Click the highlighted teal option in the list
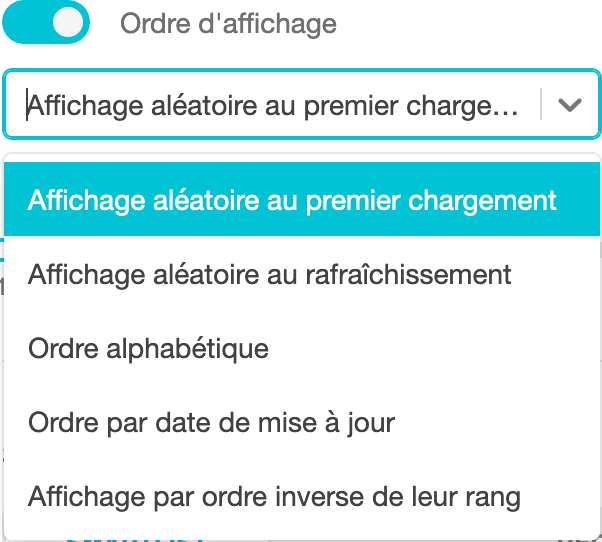Image resolution: width=602 pixels, height=542 pixels. 301,199
